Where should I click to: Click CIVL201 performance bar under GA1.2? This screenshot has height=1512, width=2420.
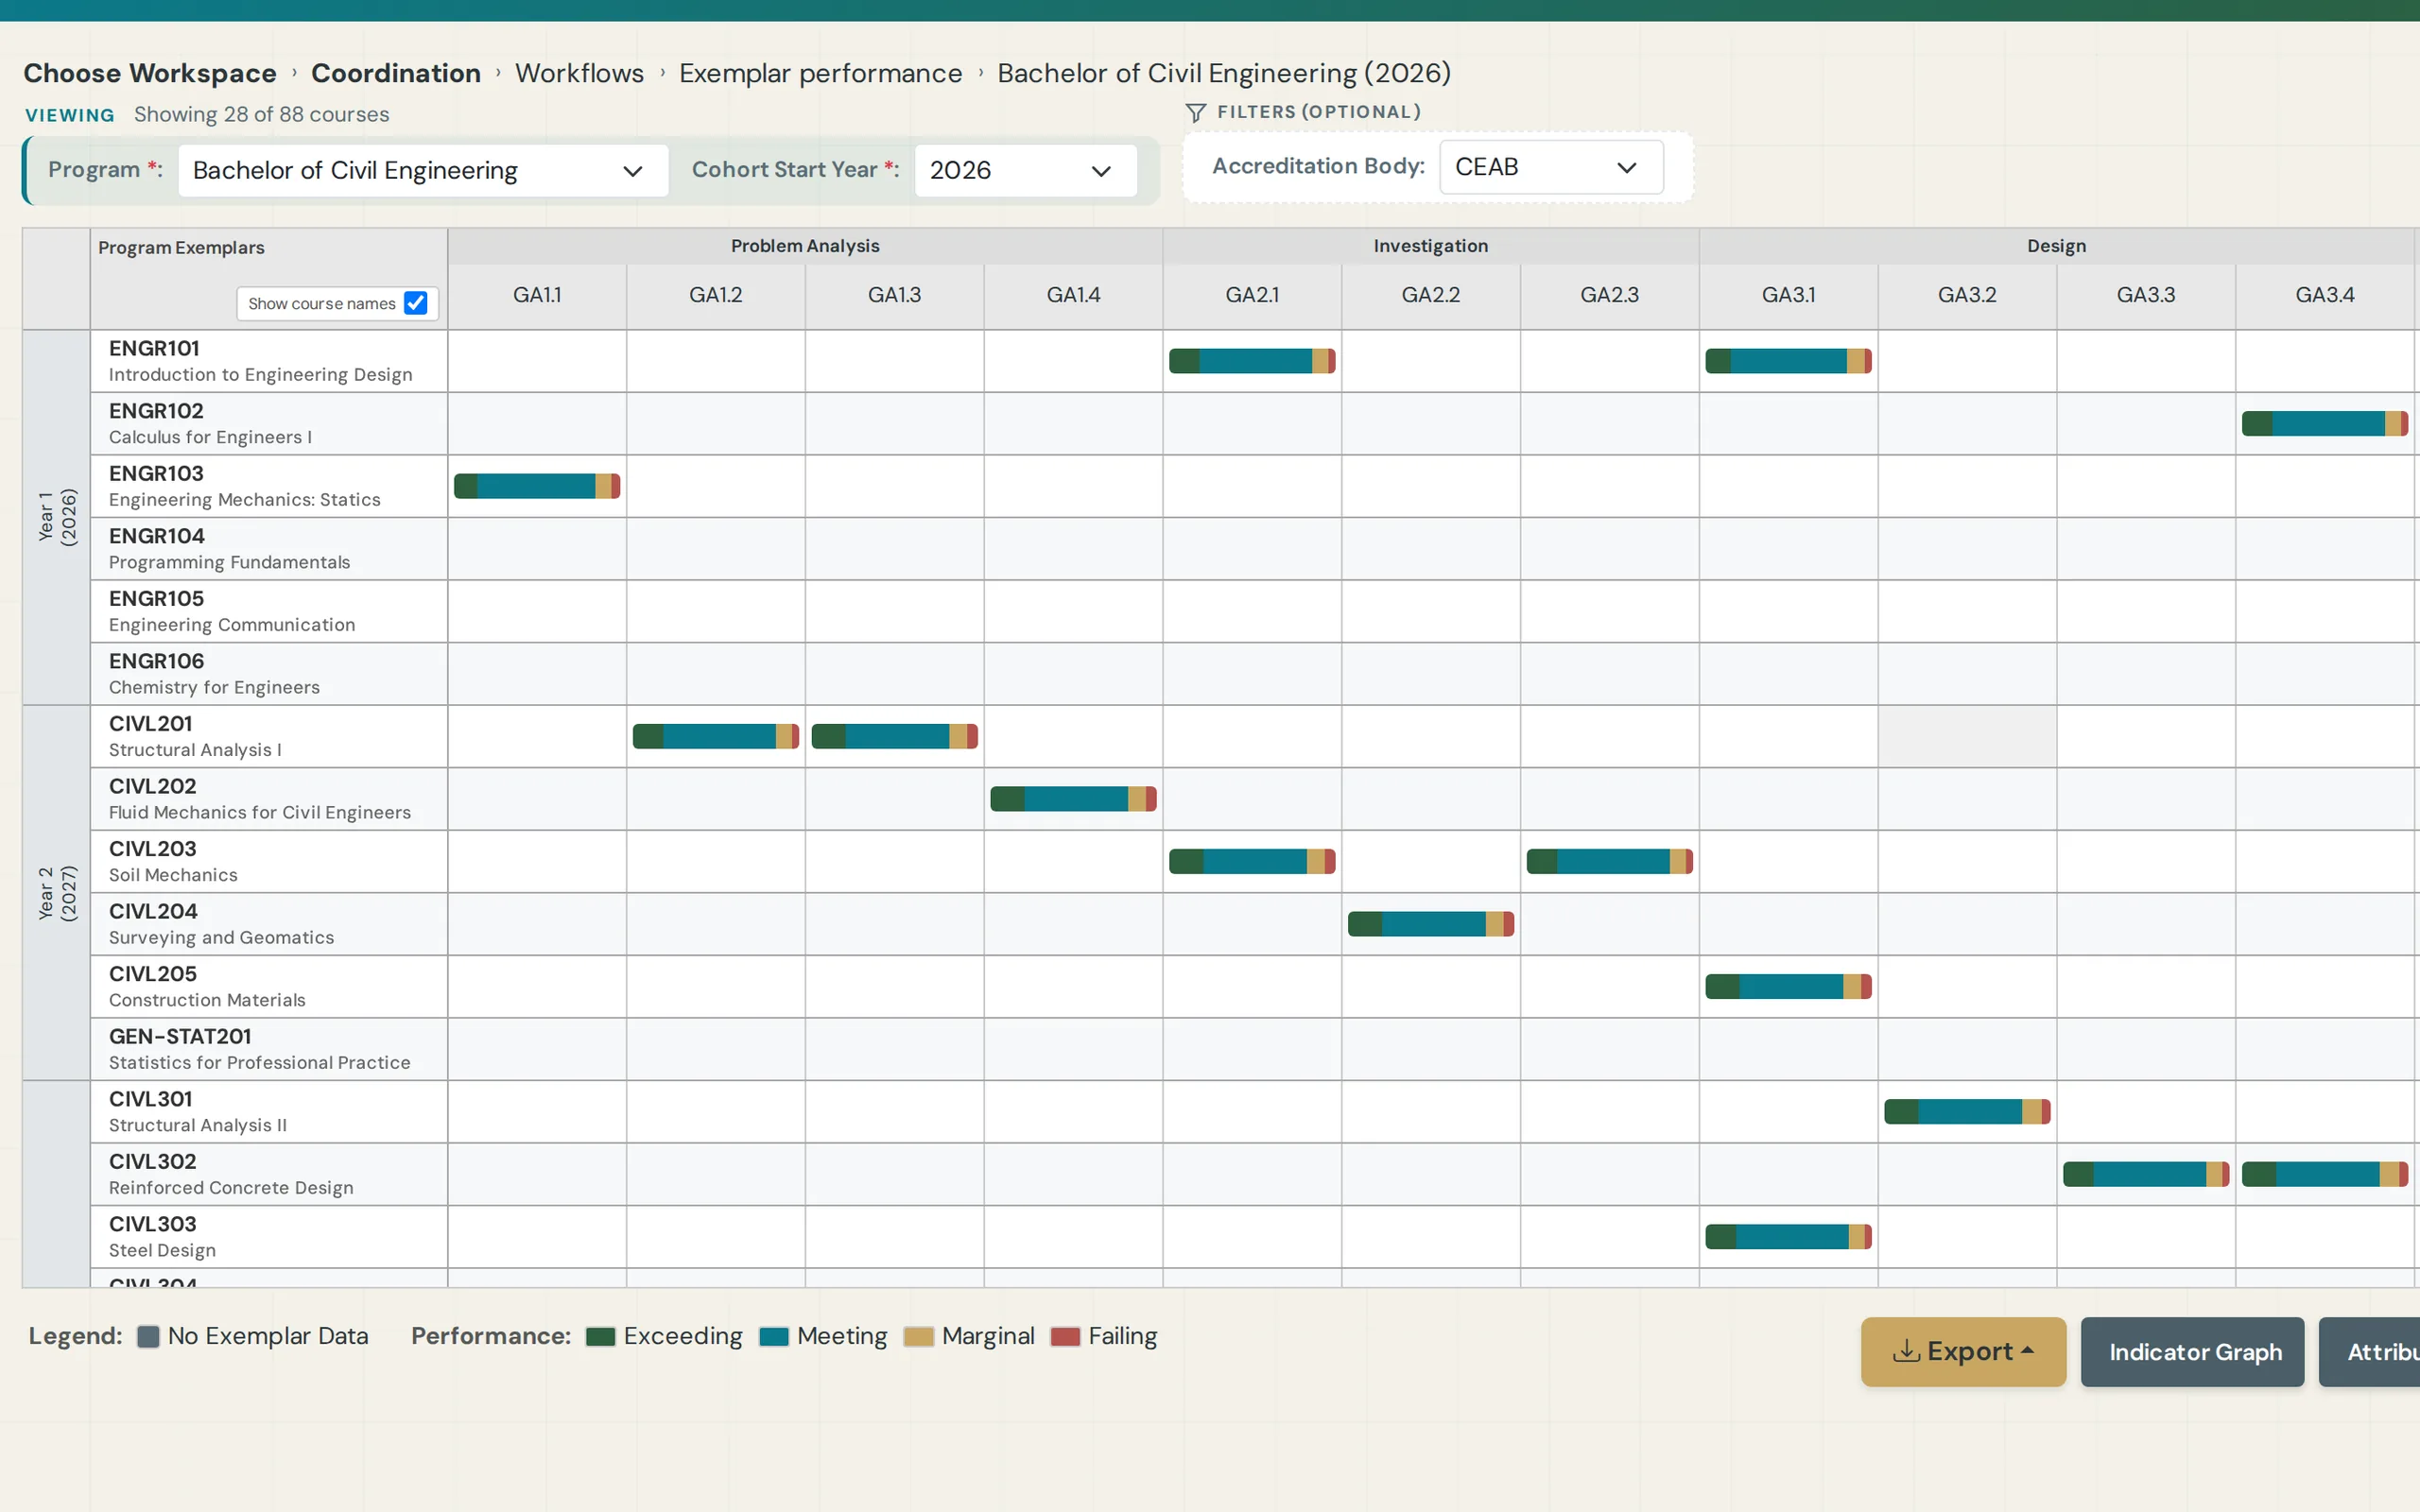pos(716,737)
